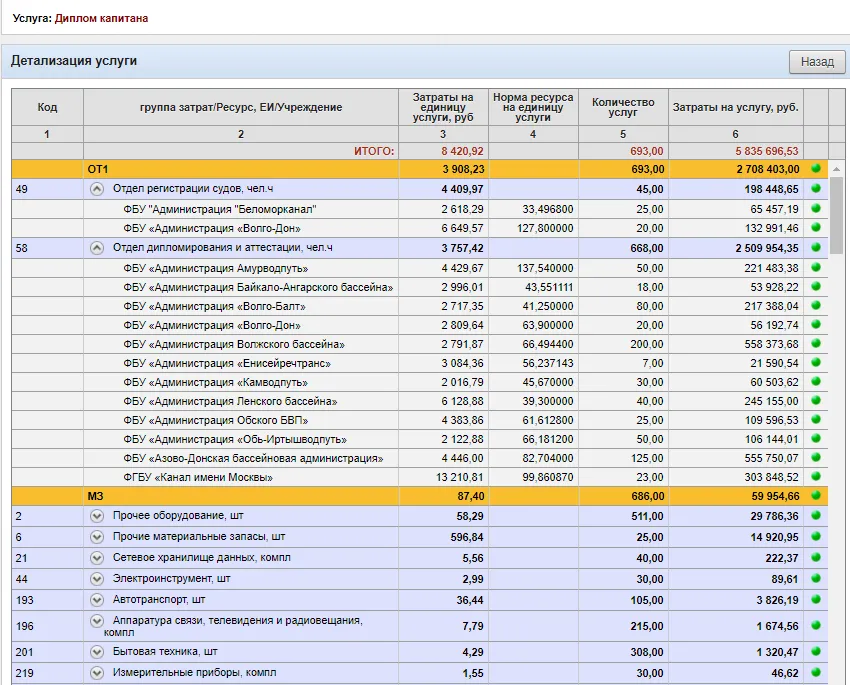850x685 pixels.
Task: Click green status dot for Измерительные приборы
Action: (x=816, y=673)
